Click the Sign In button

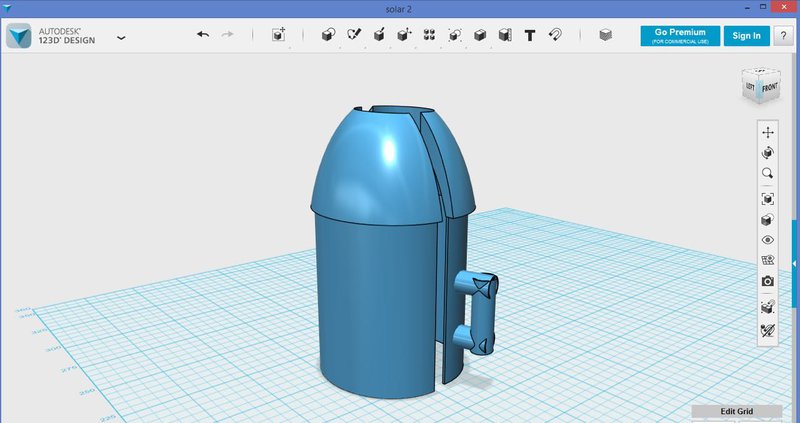(x=746, y=35)
